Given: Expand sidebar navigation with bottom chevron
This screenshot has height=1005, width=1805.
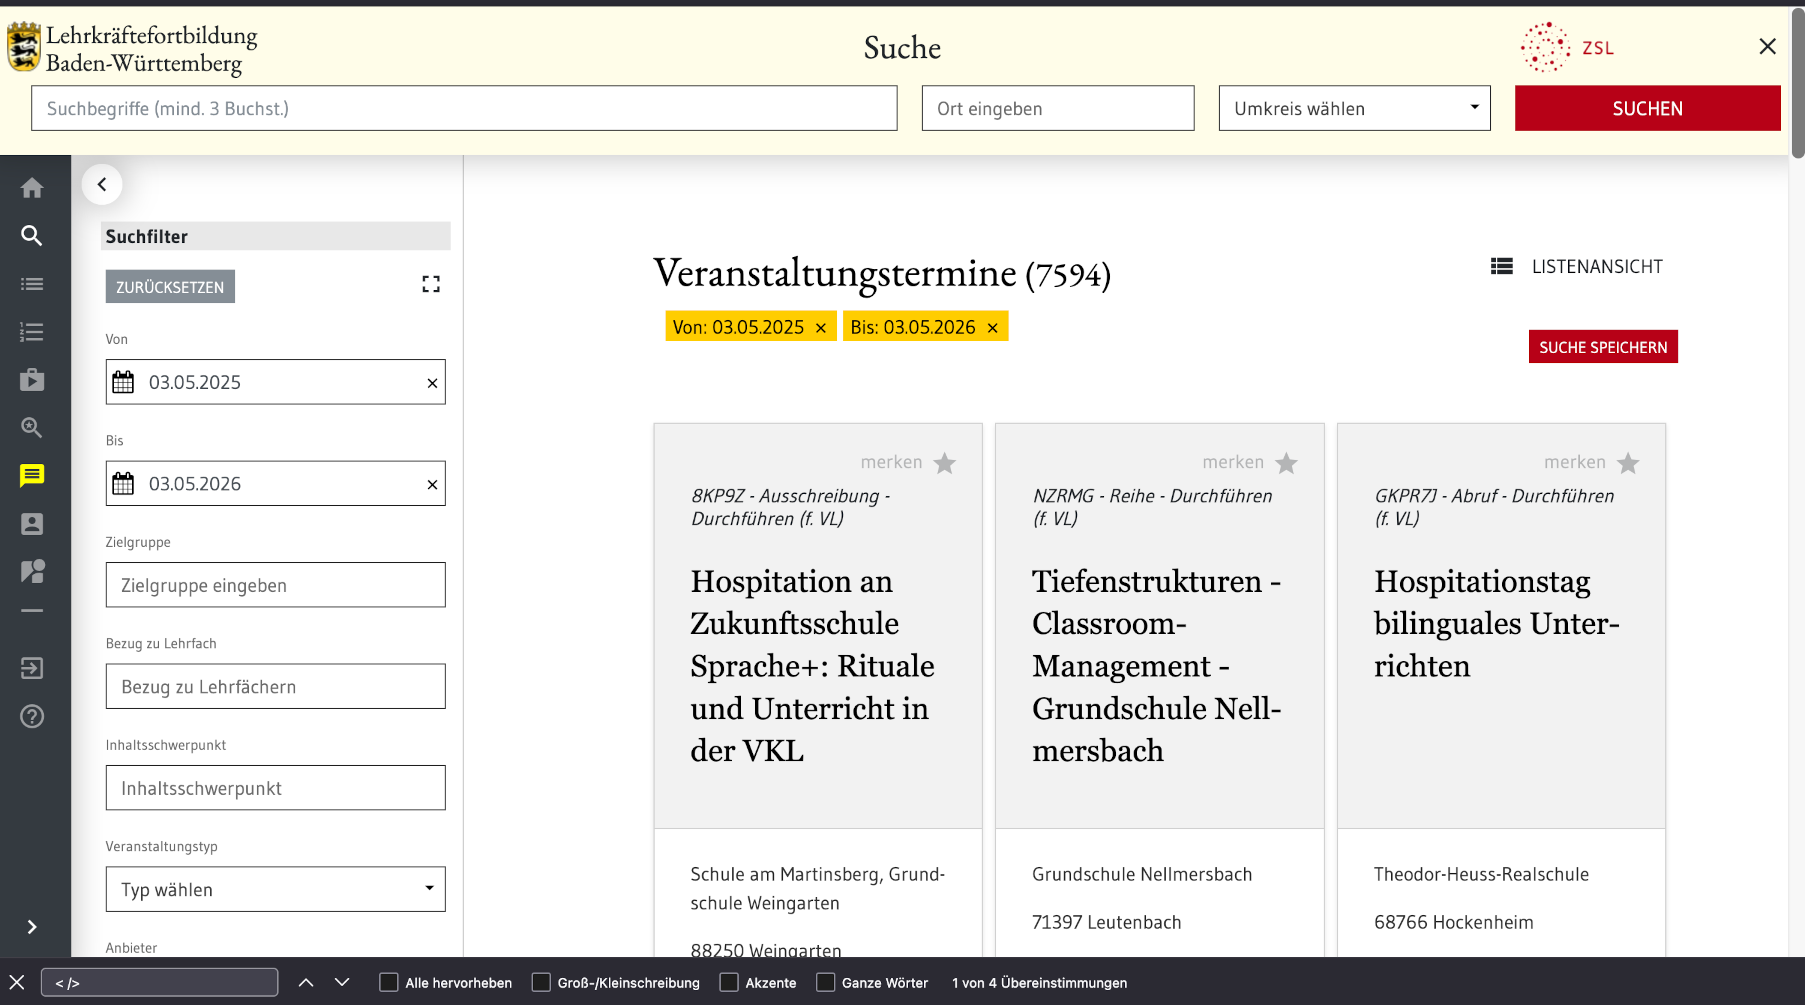Looking at the screenshot, I should click(32, 927).
